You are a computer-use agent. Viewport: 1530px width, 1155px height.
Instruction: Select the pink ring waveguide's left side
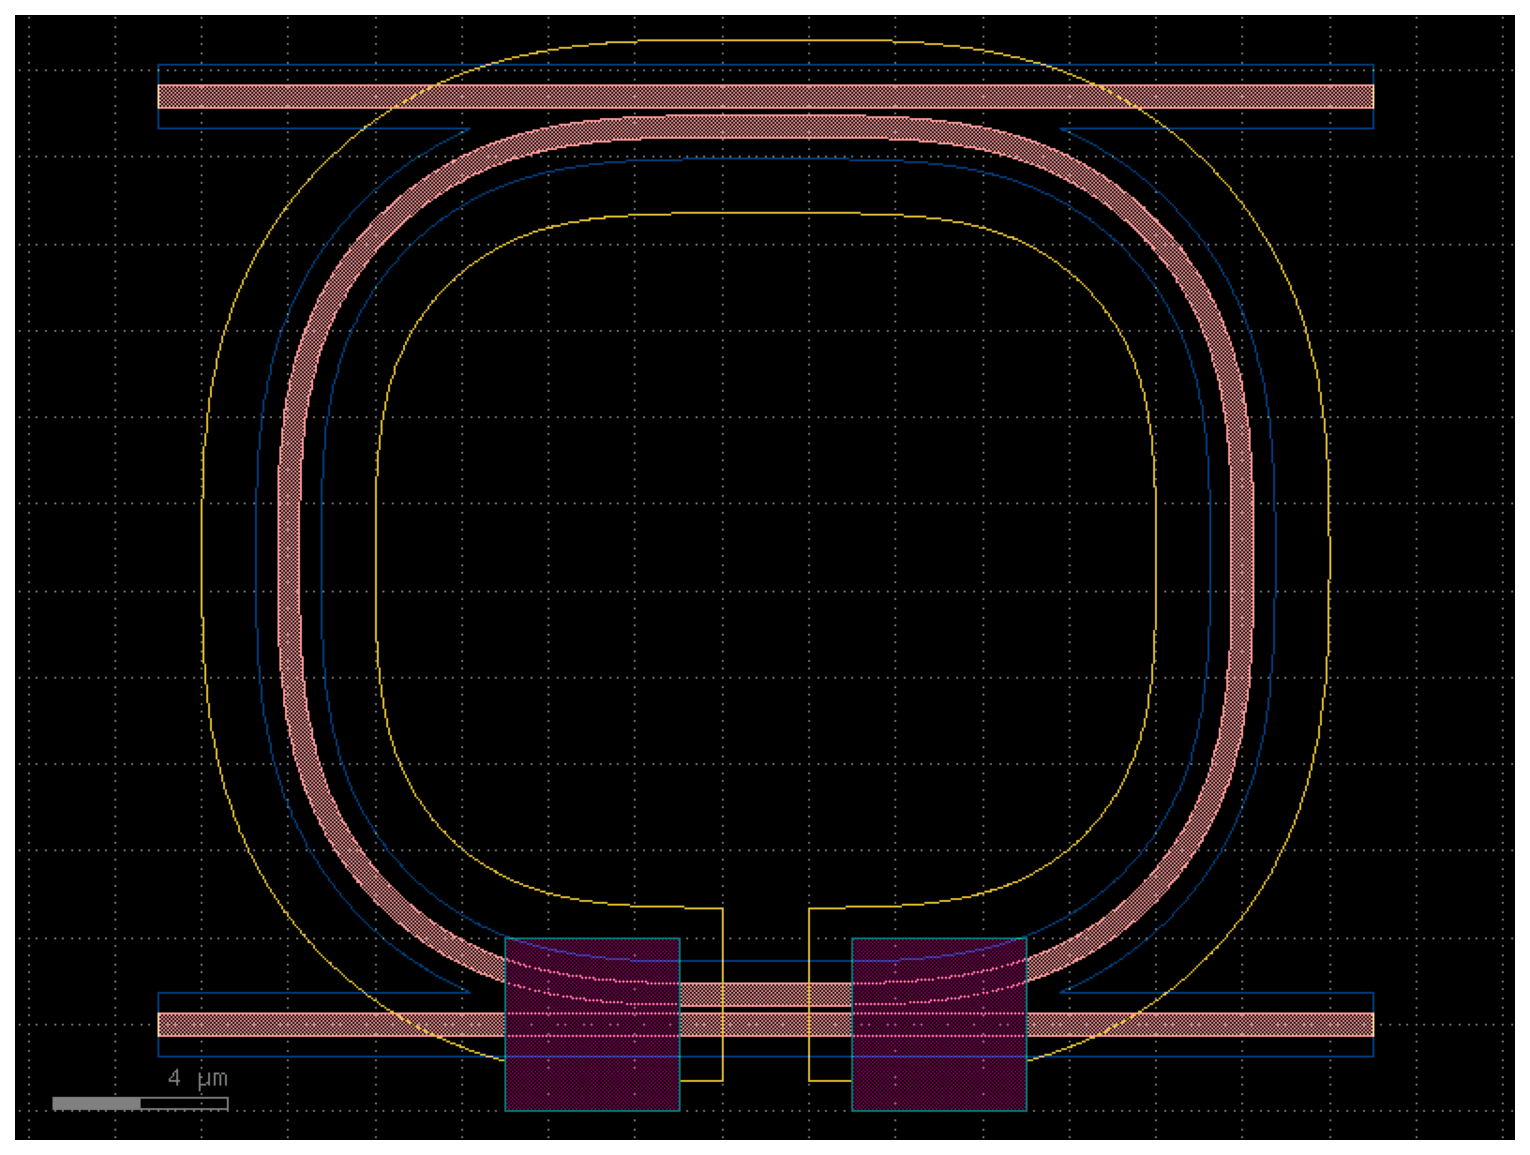[289, 560]
